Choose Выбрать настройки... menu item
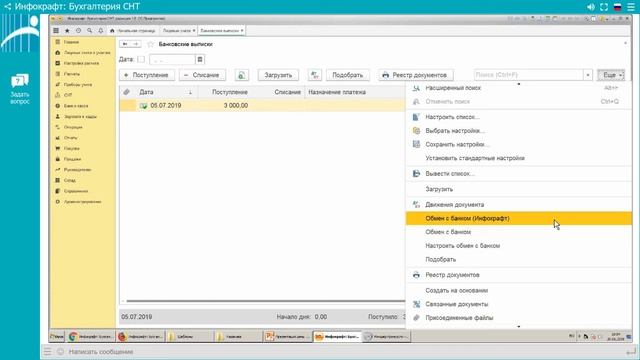Screen dimensions: 640x360 pos(519,131)
